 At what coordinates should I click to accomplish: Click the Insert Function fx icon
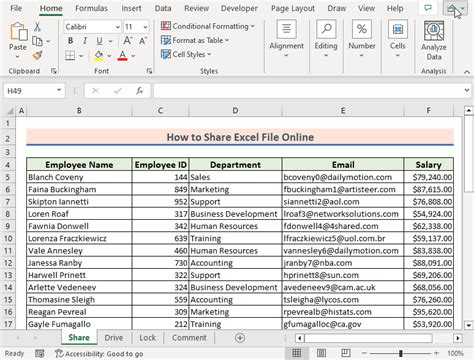(139, 91)
